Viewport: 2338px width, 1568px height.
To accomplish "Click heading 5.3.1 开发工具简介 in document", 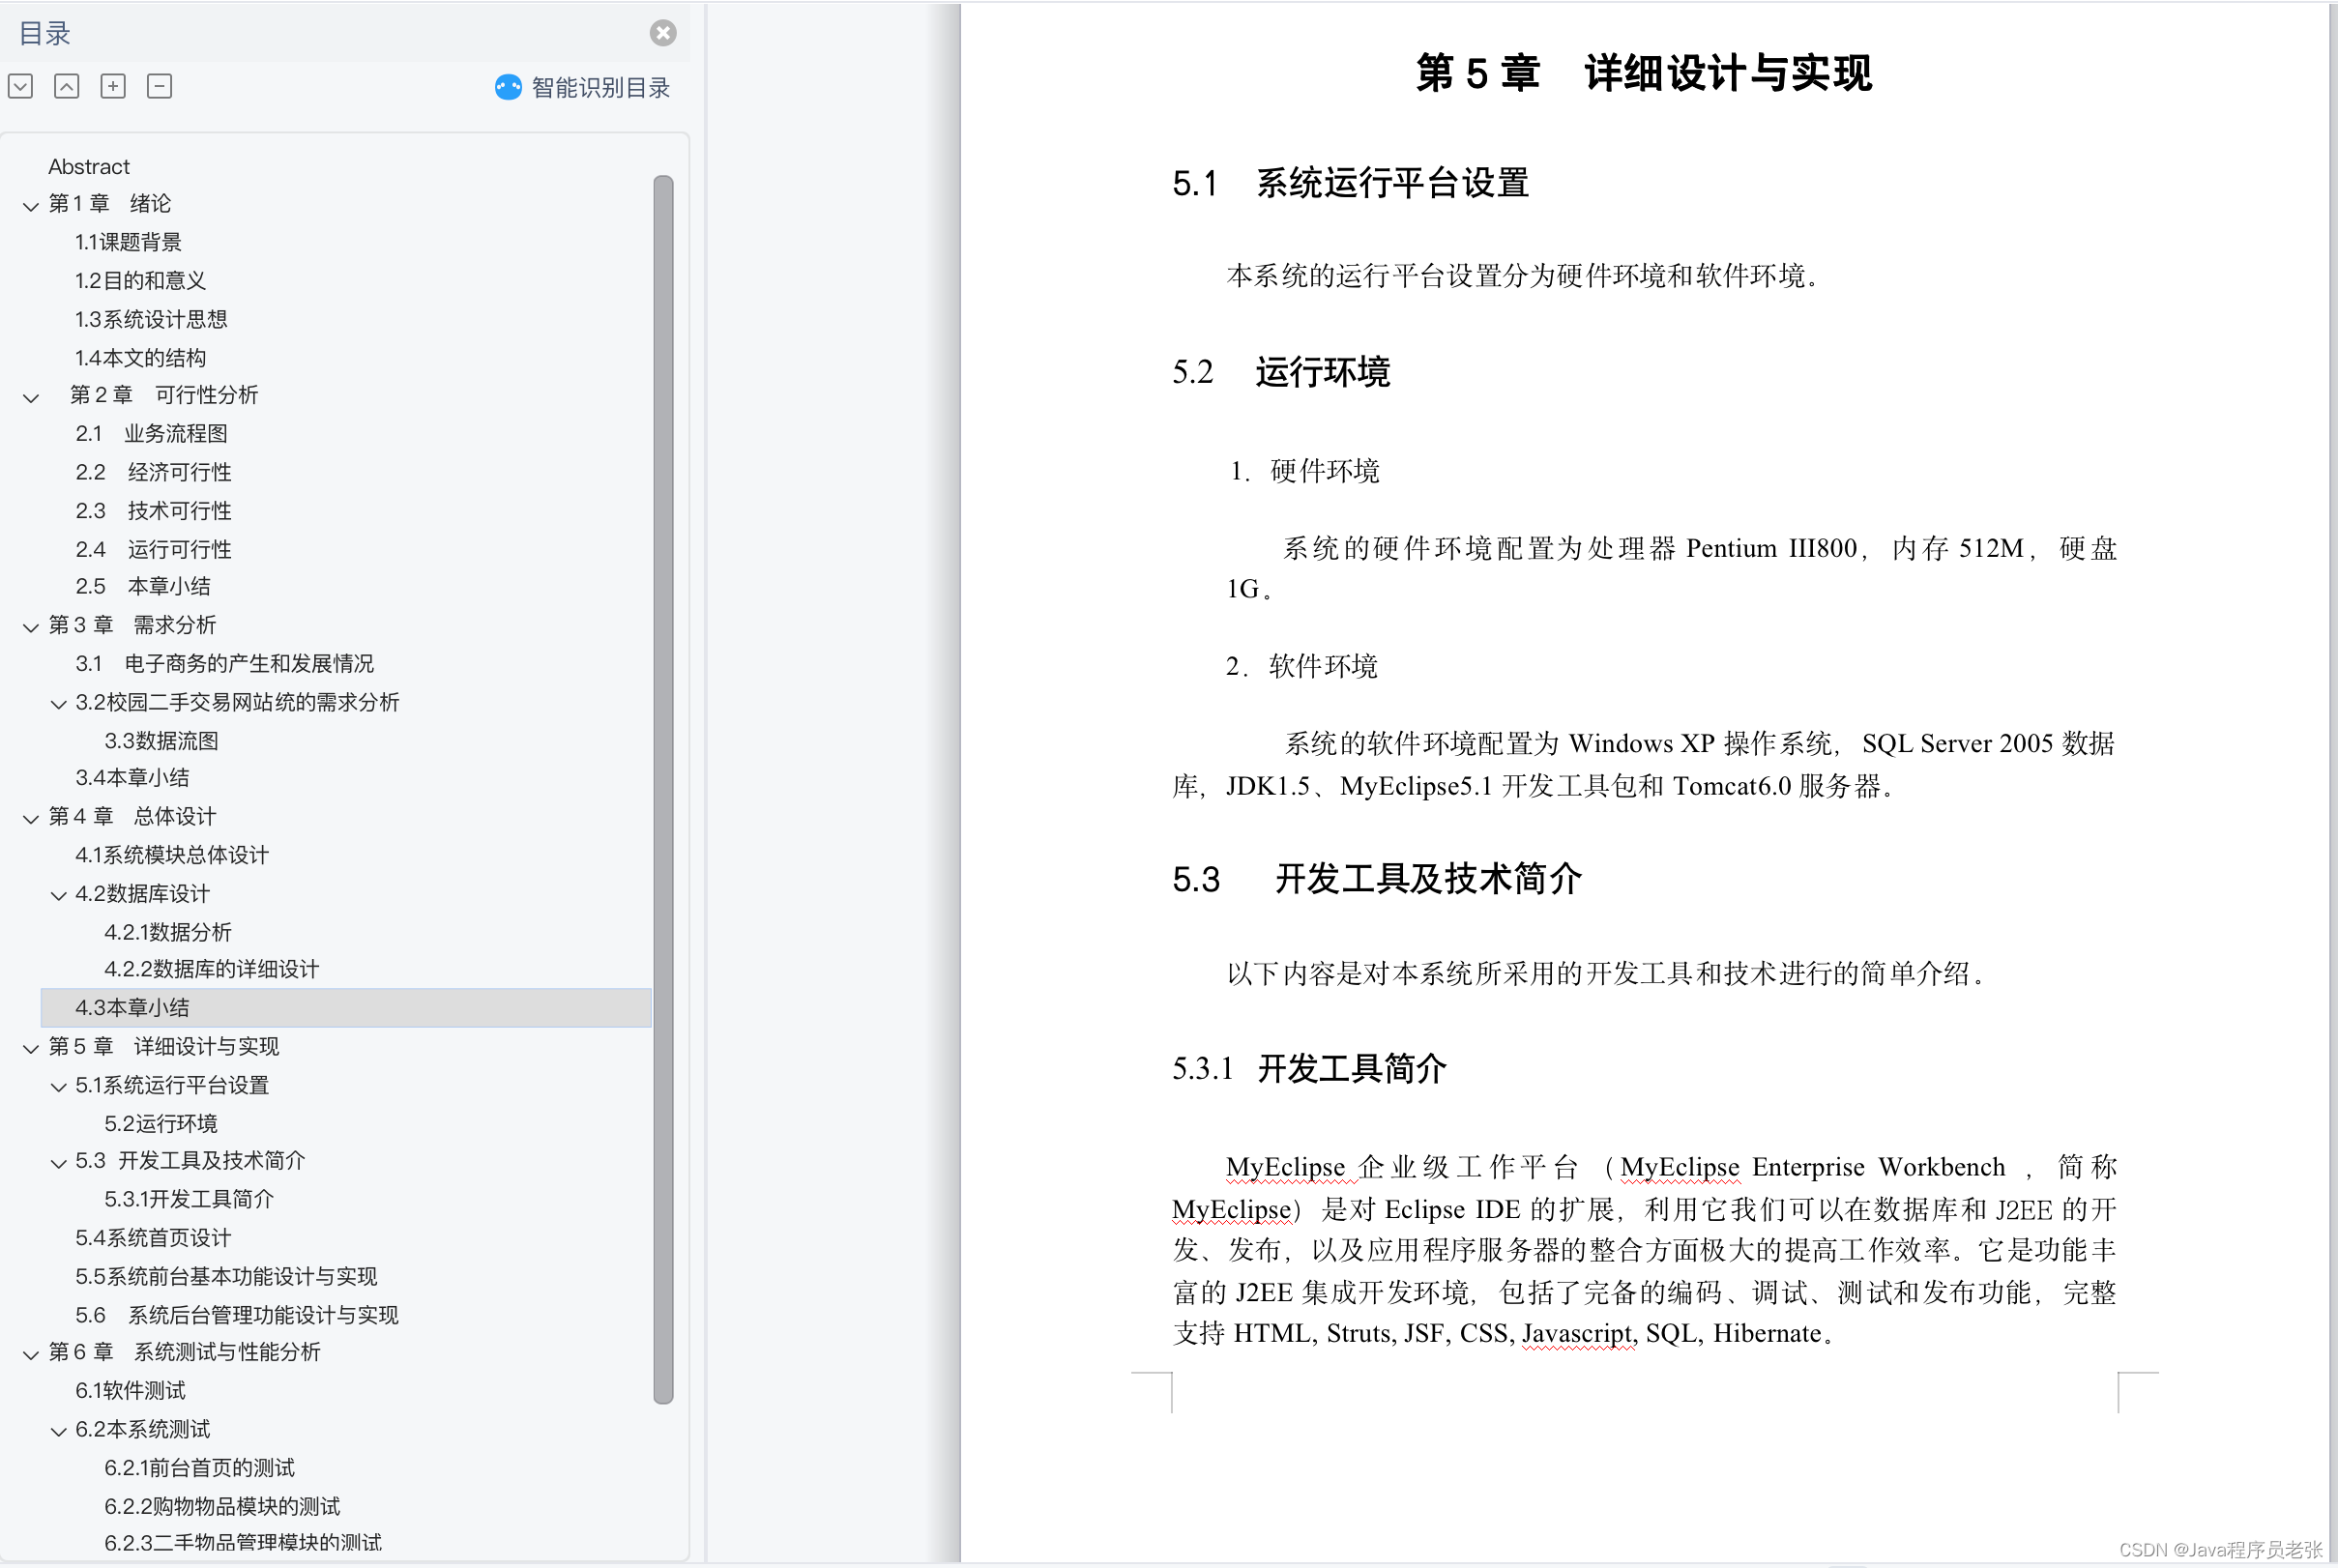I will 1309,1069.
